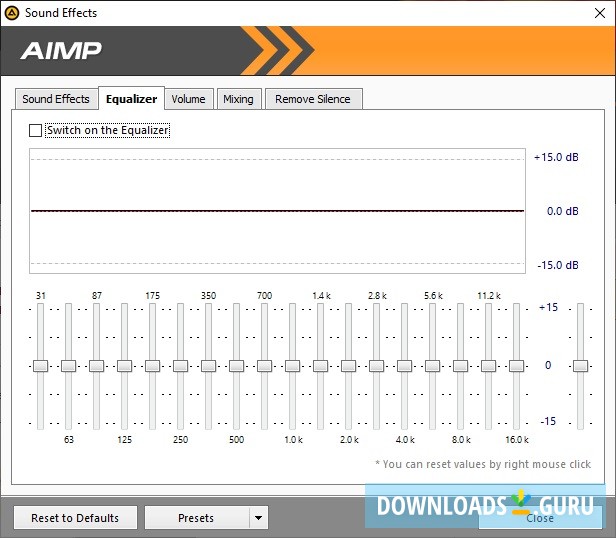Click the Close button at bottom
This screenshot has height=538, width=616.
coord(540,518)
